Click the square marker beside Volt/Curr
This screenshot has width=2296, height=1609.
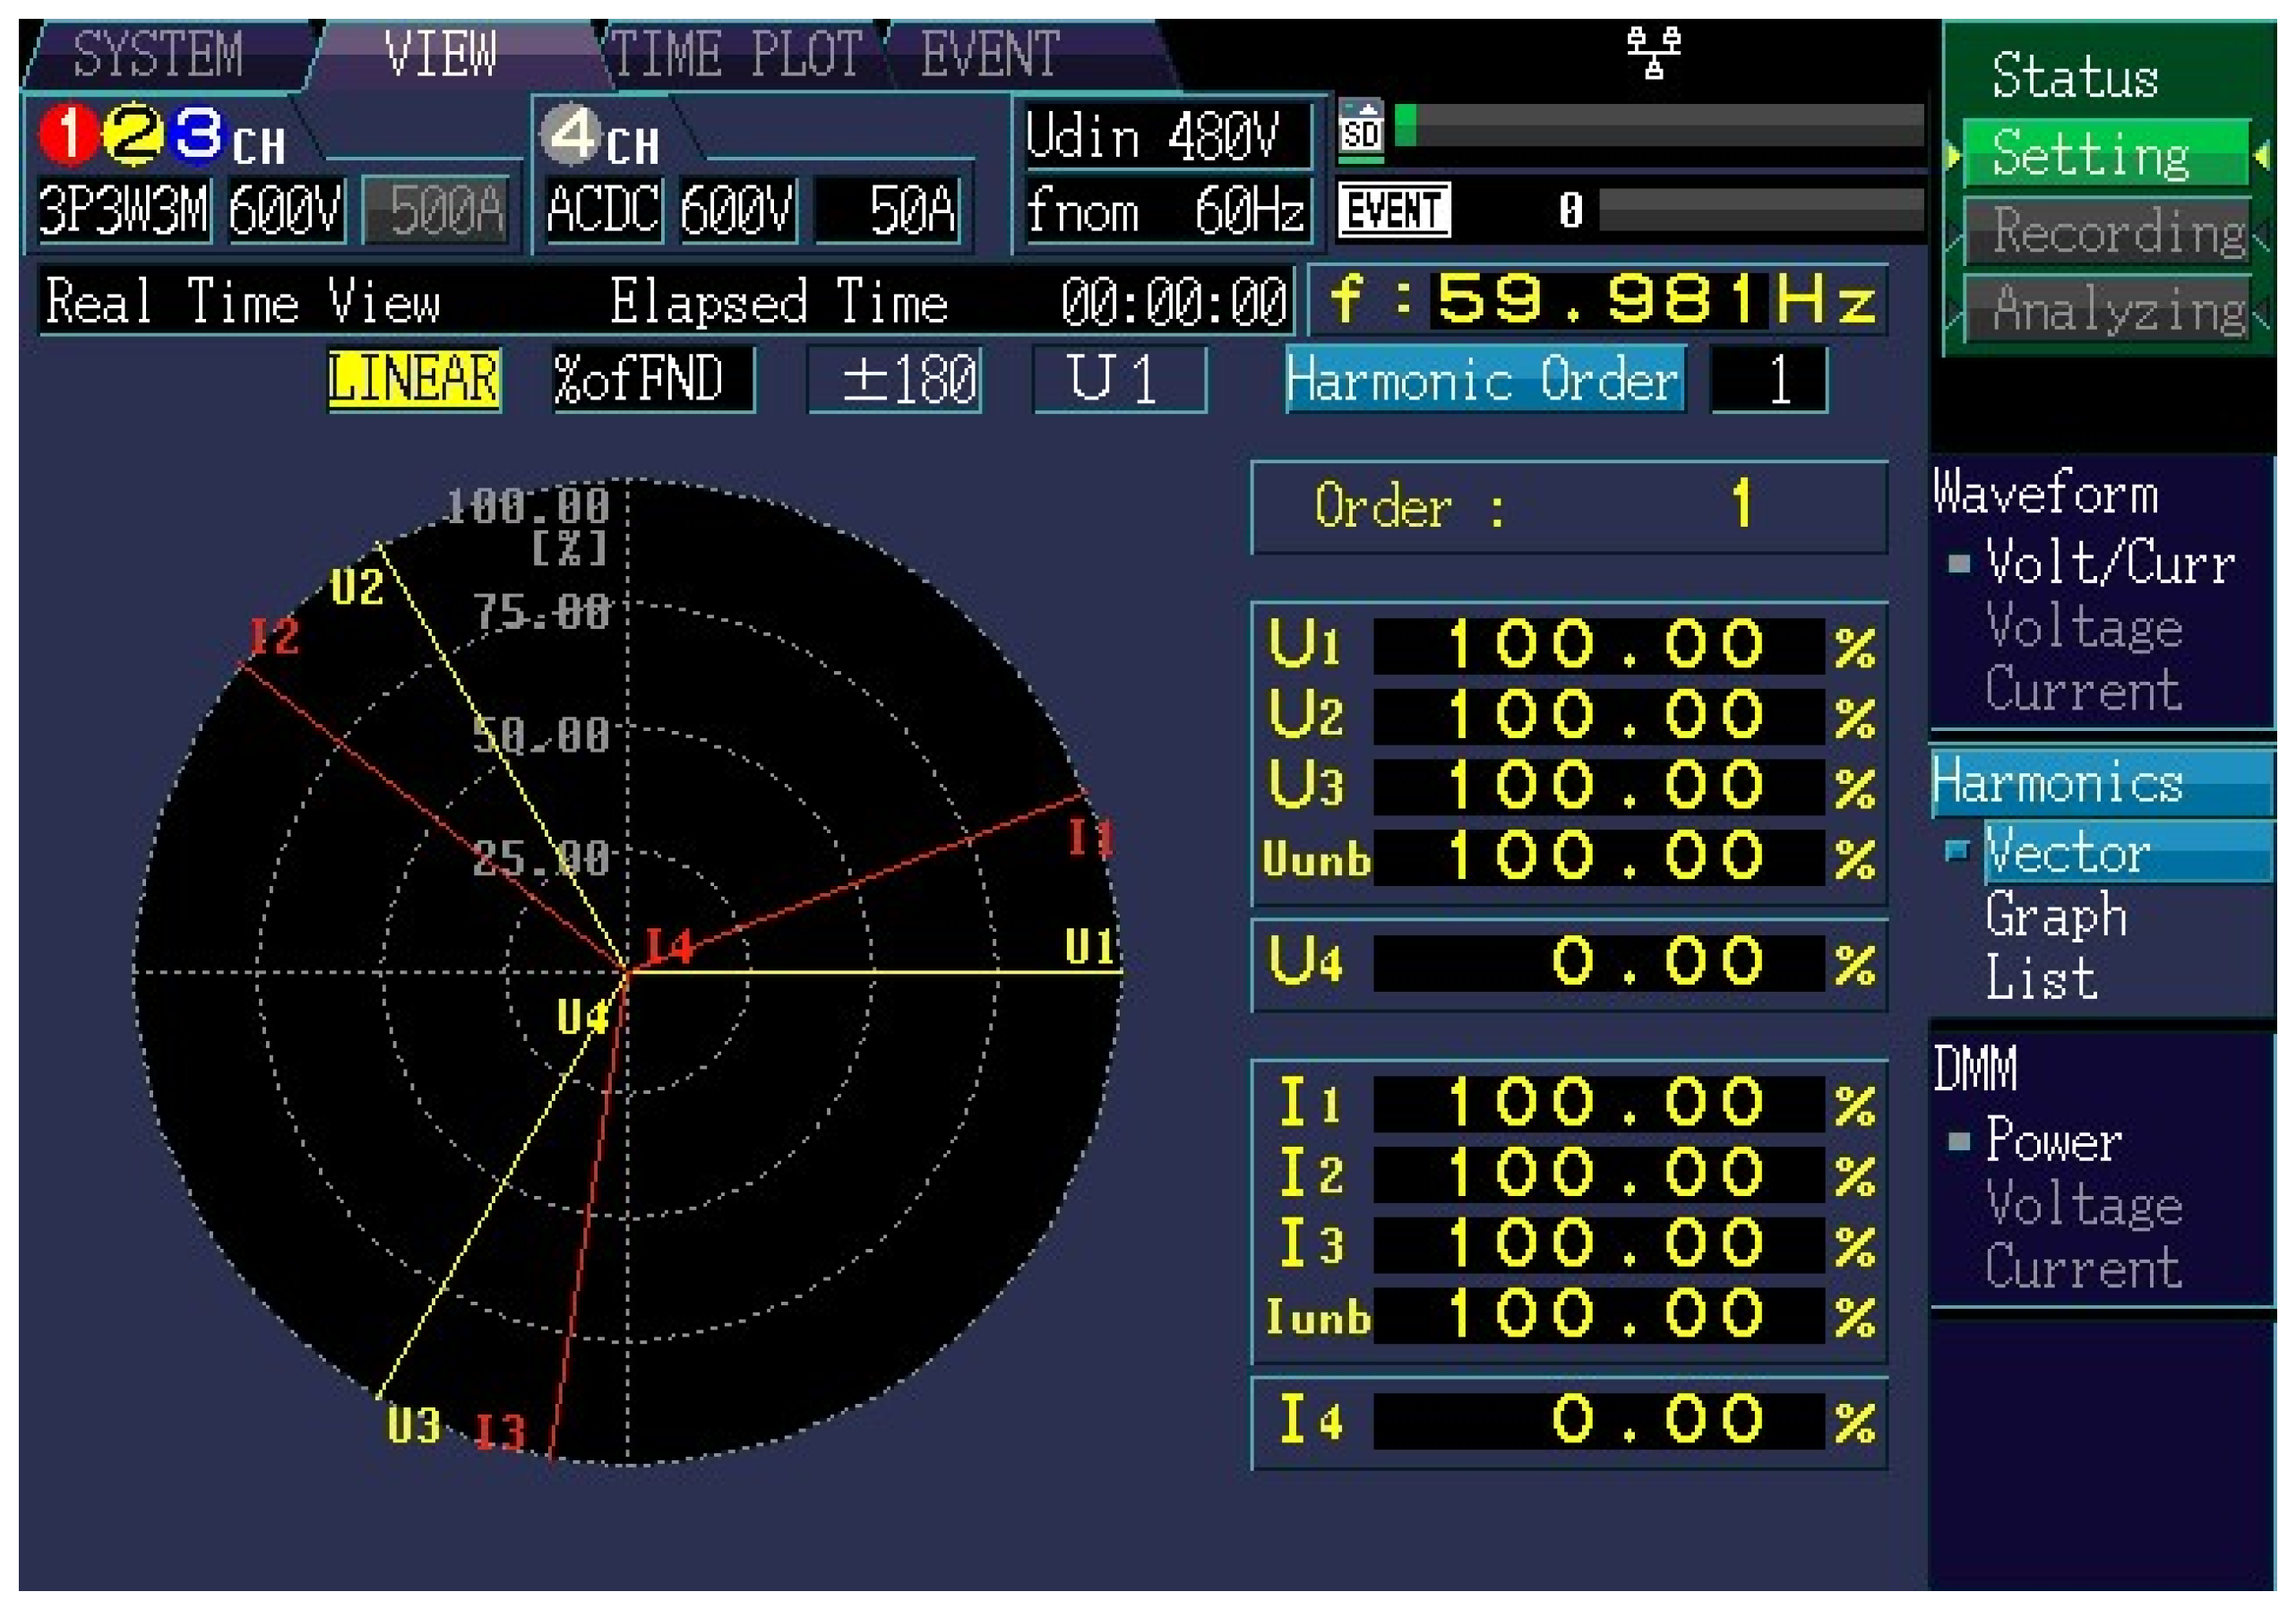pyautogui.click(x=1959, y=564)
